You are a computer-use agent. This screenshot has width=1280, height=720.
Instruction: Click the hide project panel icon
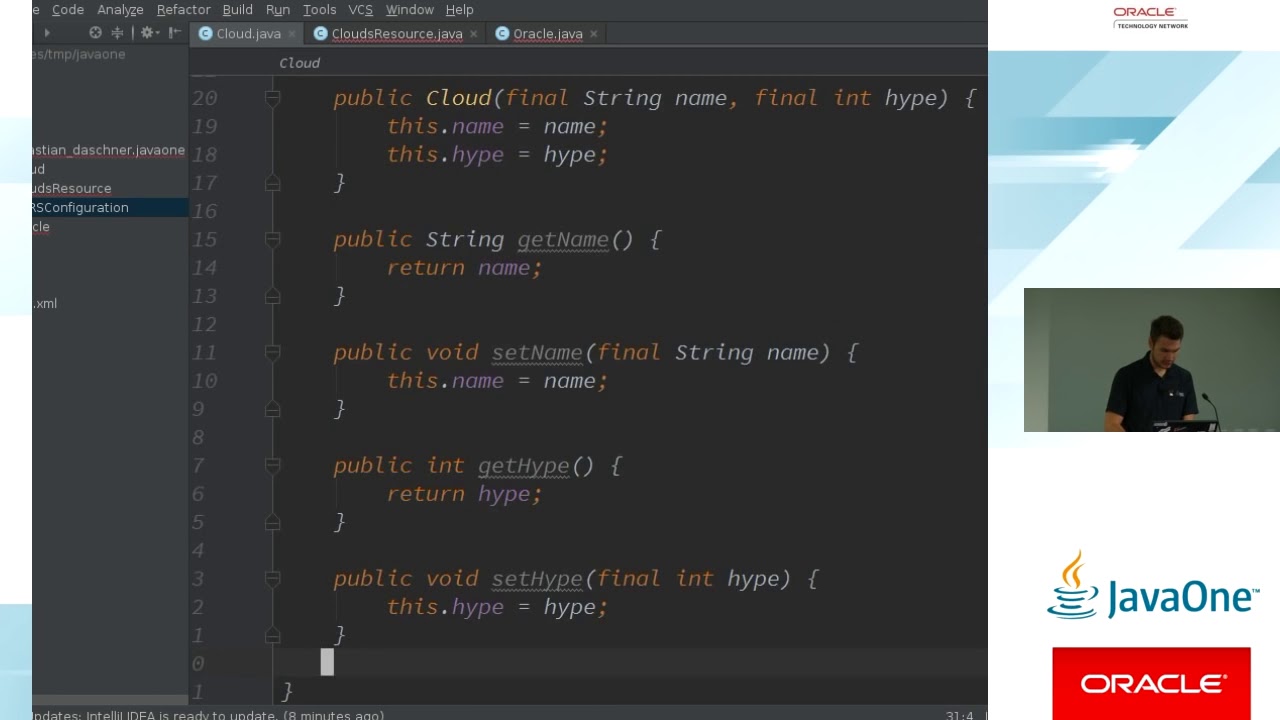174,33
